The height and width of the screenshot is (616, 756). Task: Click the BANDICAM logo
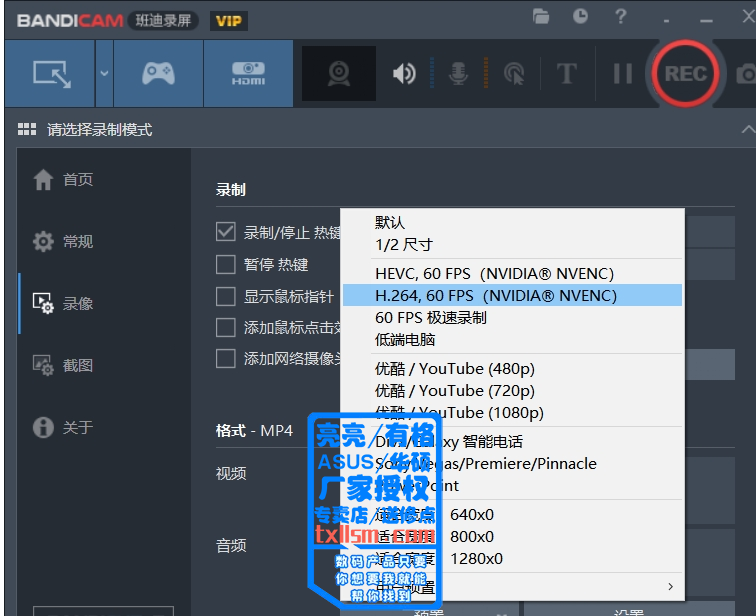70,21
